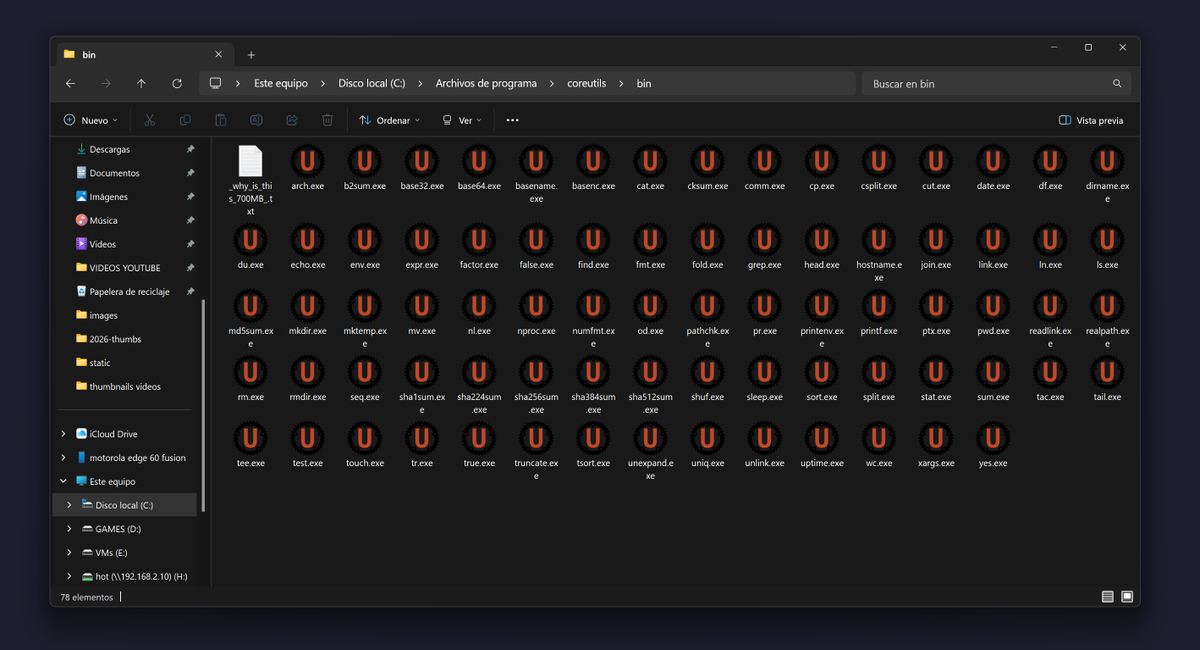Select the sha256sum.exe file icon
1200x650 pixels.
pos(536,372)
